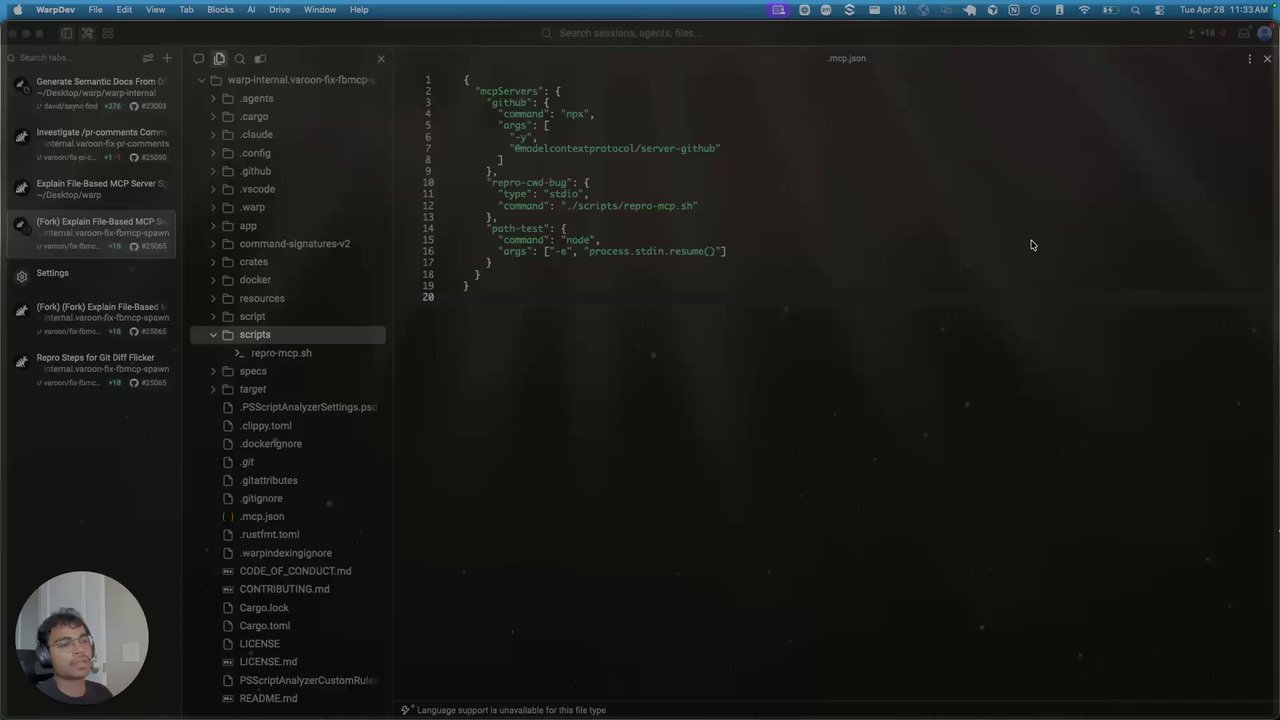Open the AI menu in the menu bar
Image resolution: width=1280 pixels, height=720 pixels.
pyautogui.click(x=251, y=9)
